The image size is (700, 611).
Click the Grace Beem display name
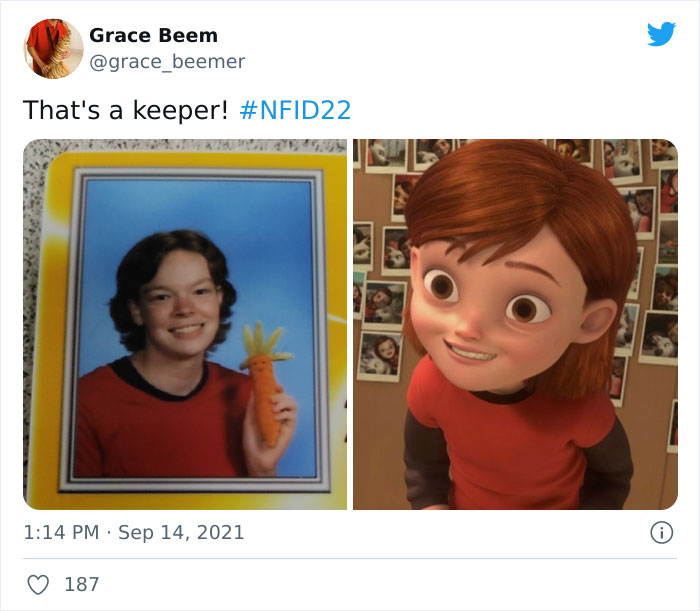(x=153, y=35)
